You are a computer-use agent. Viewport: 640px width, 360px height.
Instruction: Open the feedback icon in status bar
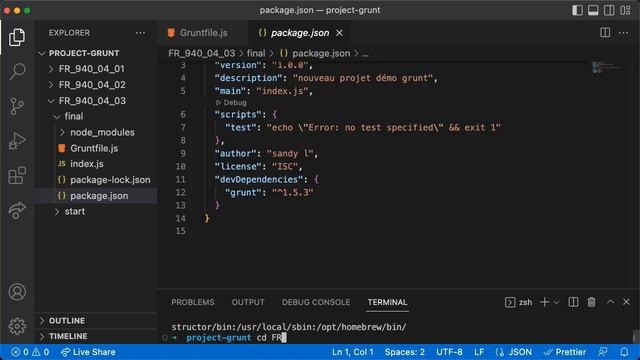point(602,352)
